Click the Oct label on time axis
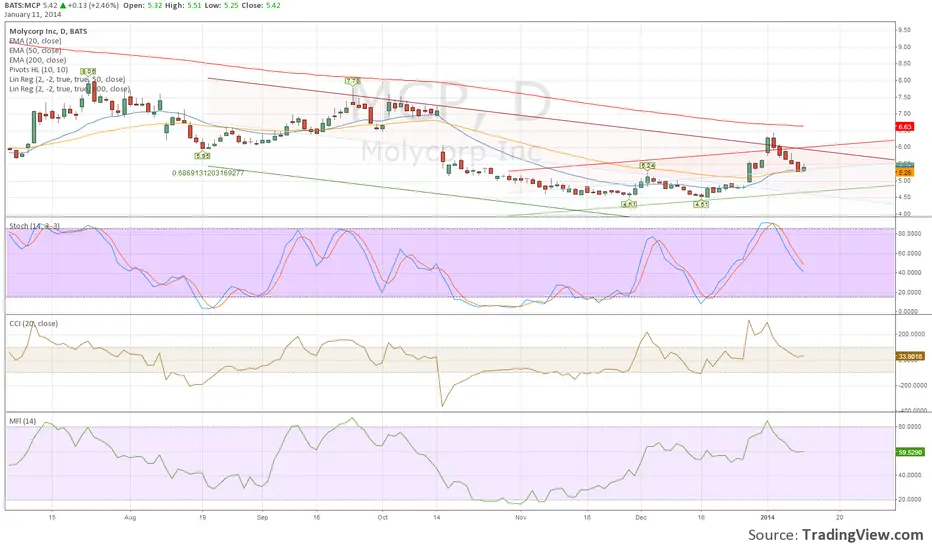Screen dimensions: 932x550 pyautogui.click(x=383, y=518)
